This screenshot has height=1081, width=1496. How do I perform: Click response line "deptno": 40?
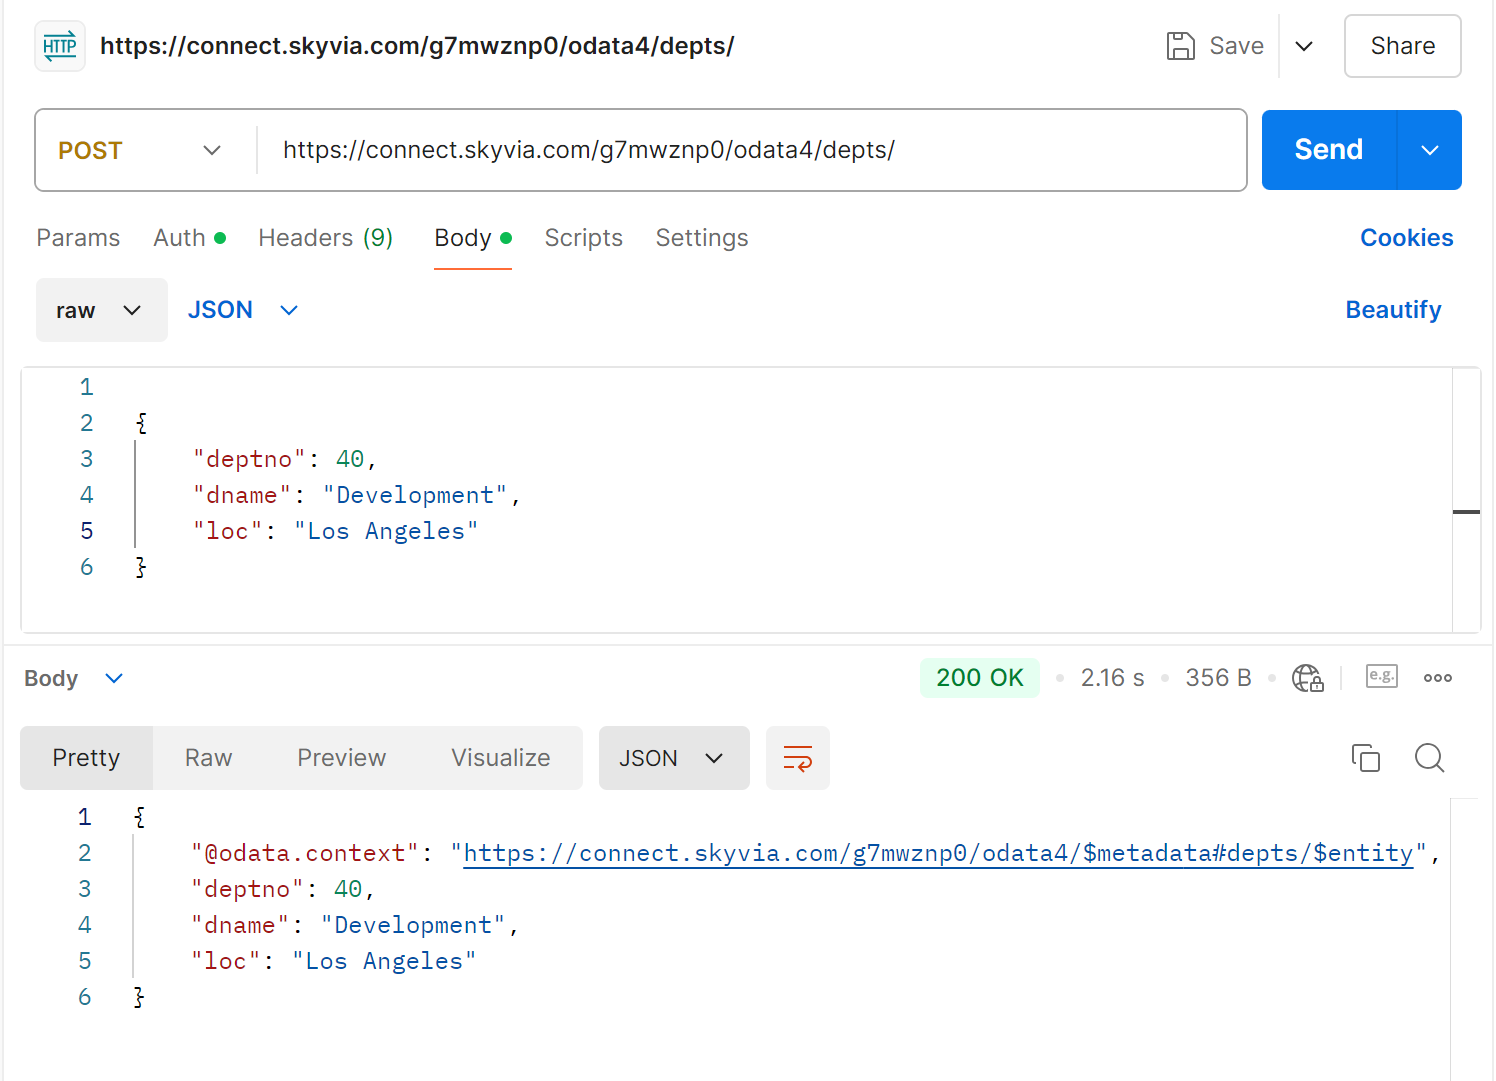click(282, 889)
